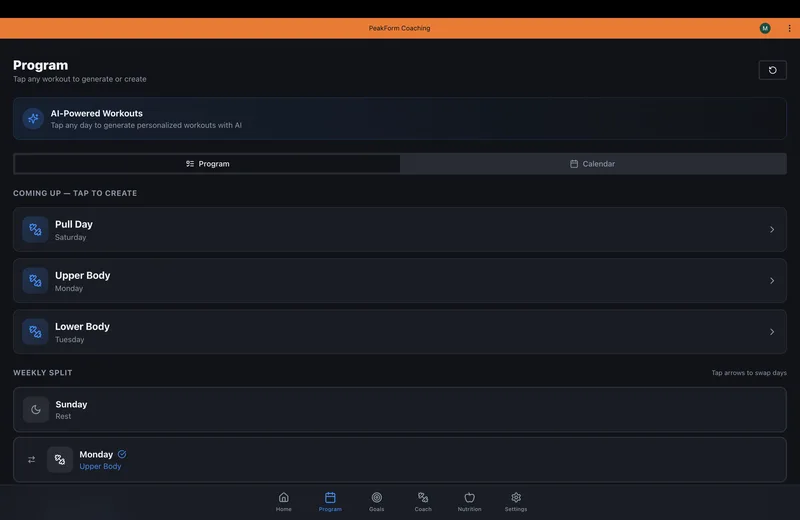The height and width of the screenshot is (520, 800).
Task: Click the WEEKLY SPLIT section label
Action: click(43, 373)
